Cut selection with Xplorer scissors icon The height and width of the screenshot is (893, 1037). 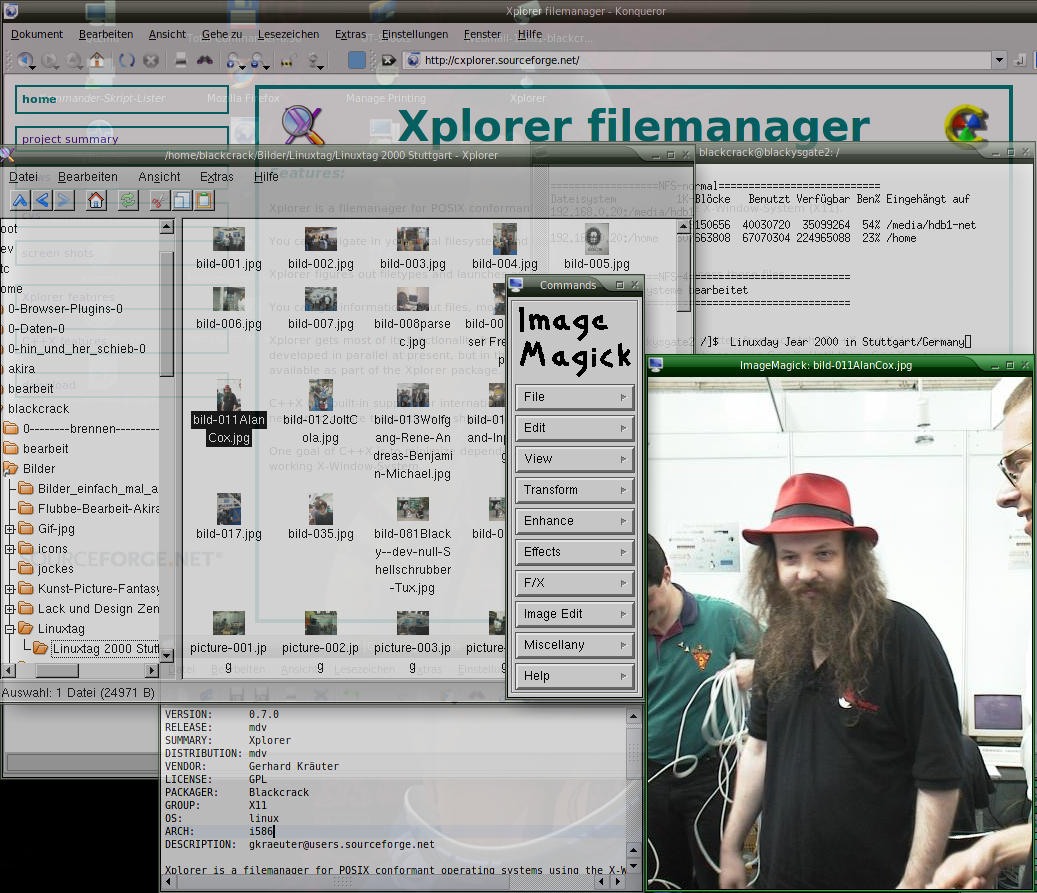[x=159, y=200]
